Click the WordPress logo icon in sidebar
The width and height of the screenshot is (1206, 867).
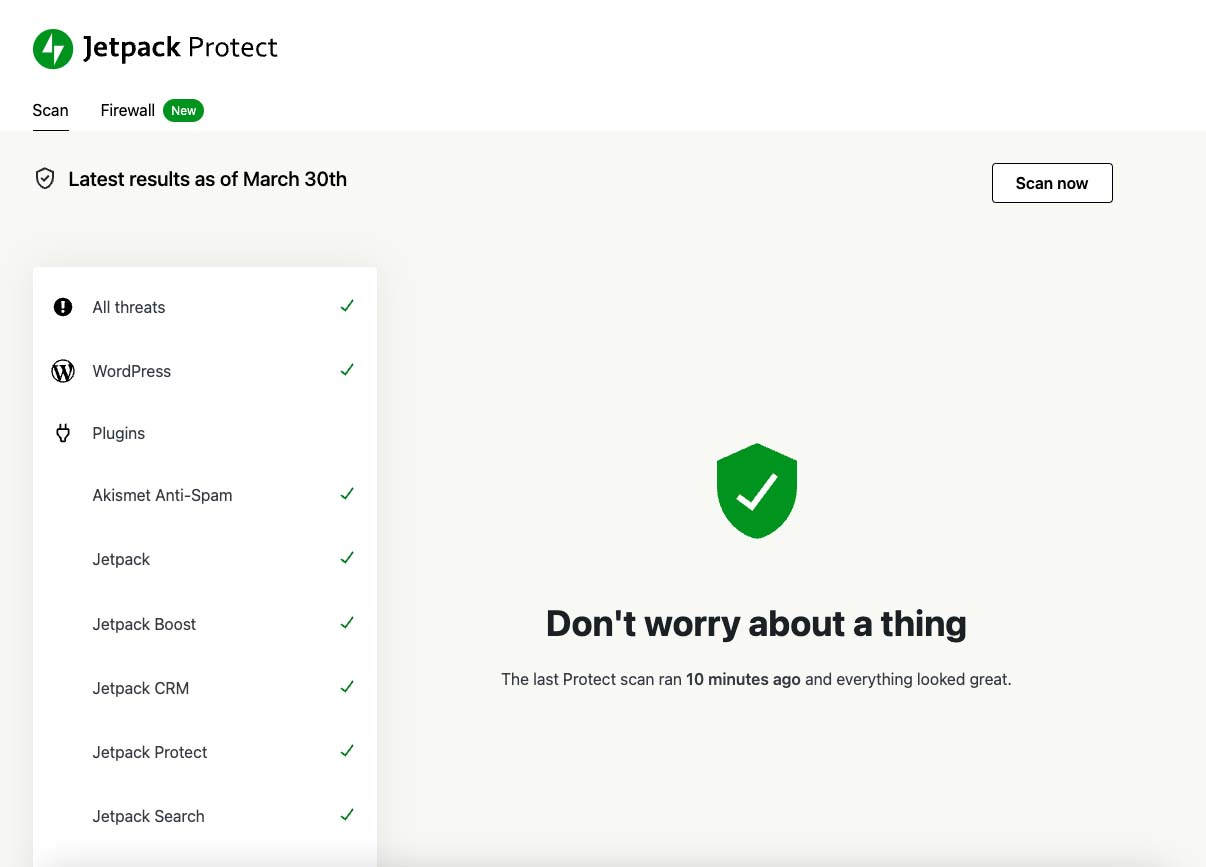click(63, 371)
